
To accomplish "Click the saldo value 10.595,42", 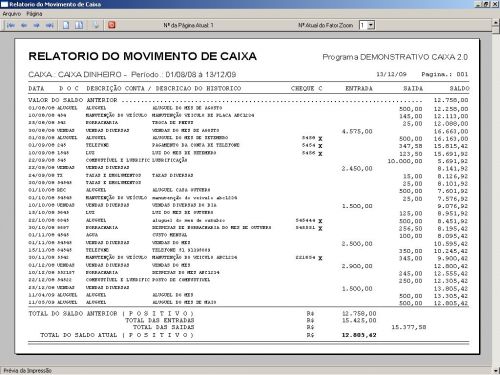I will point(451,244).
